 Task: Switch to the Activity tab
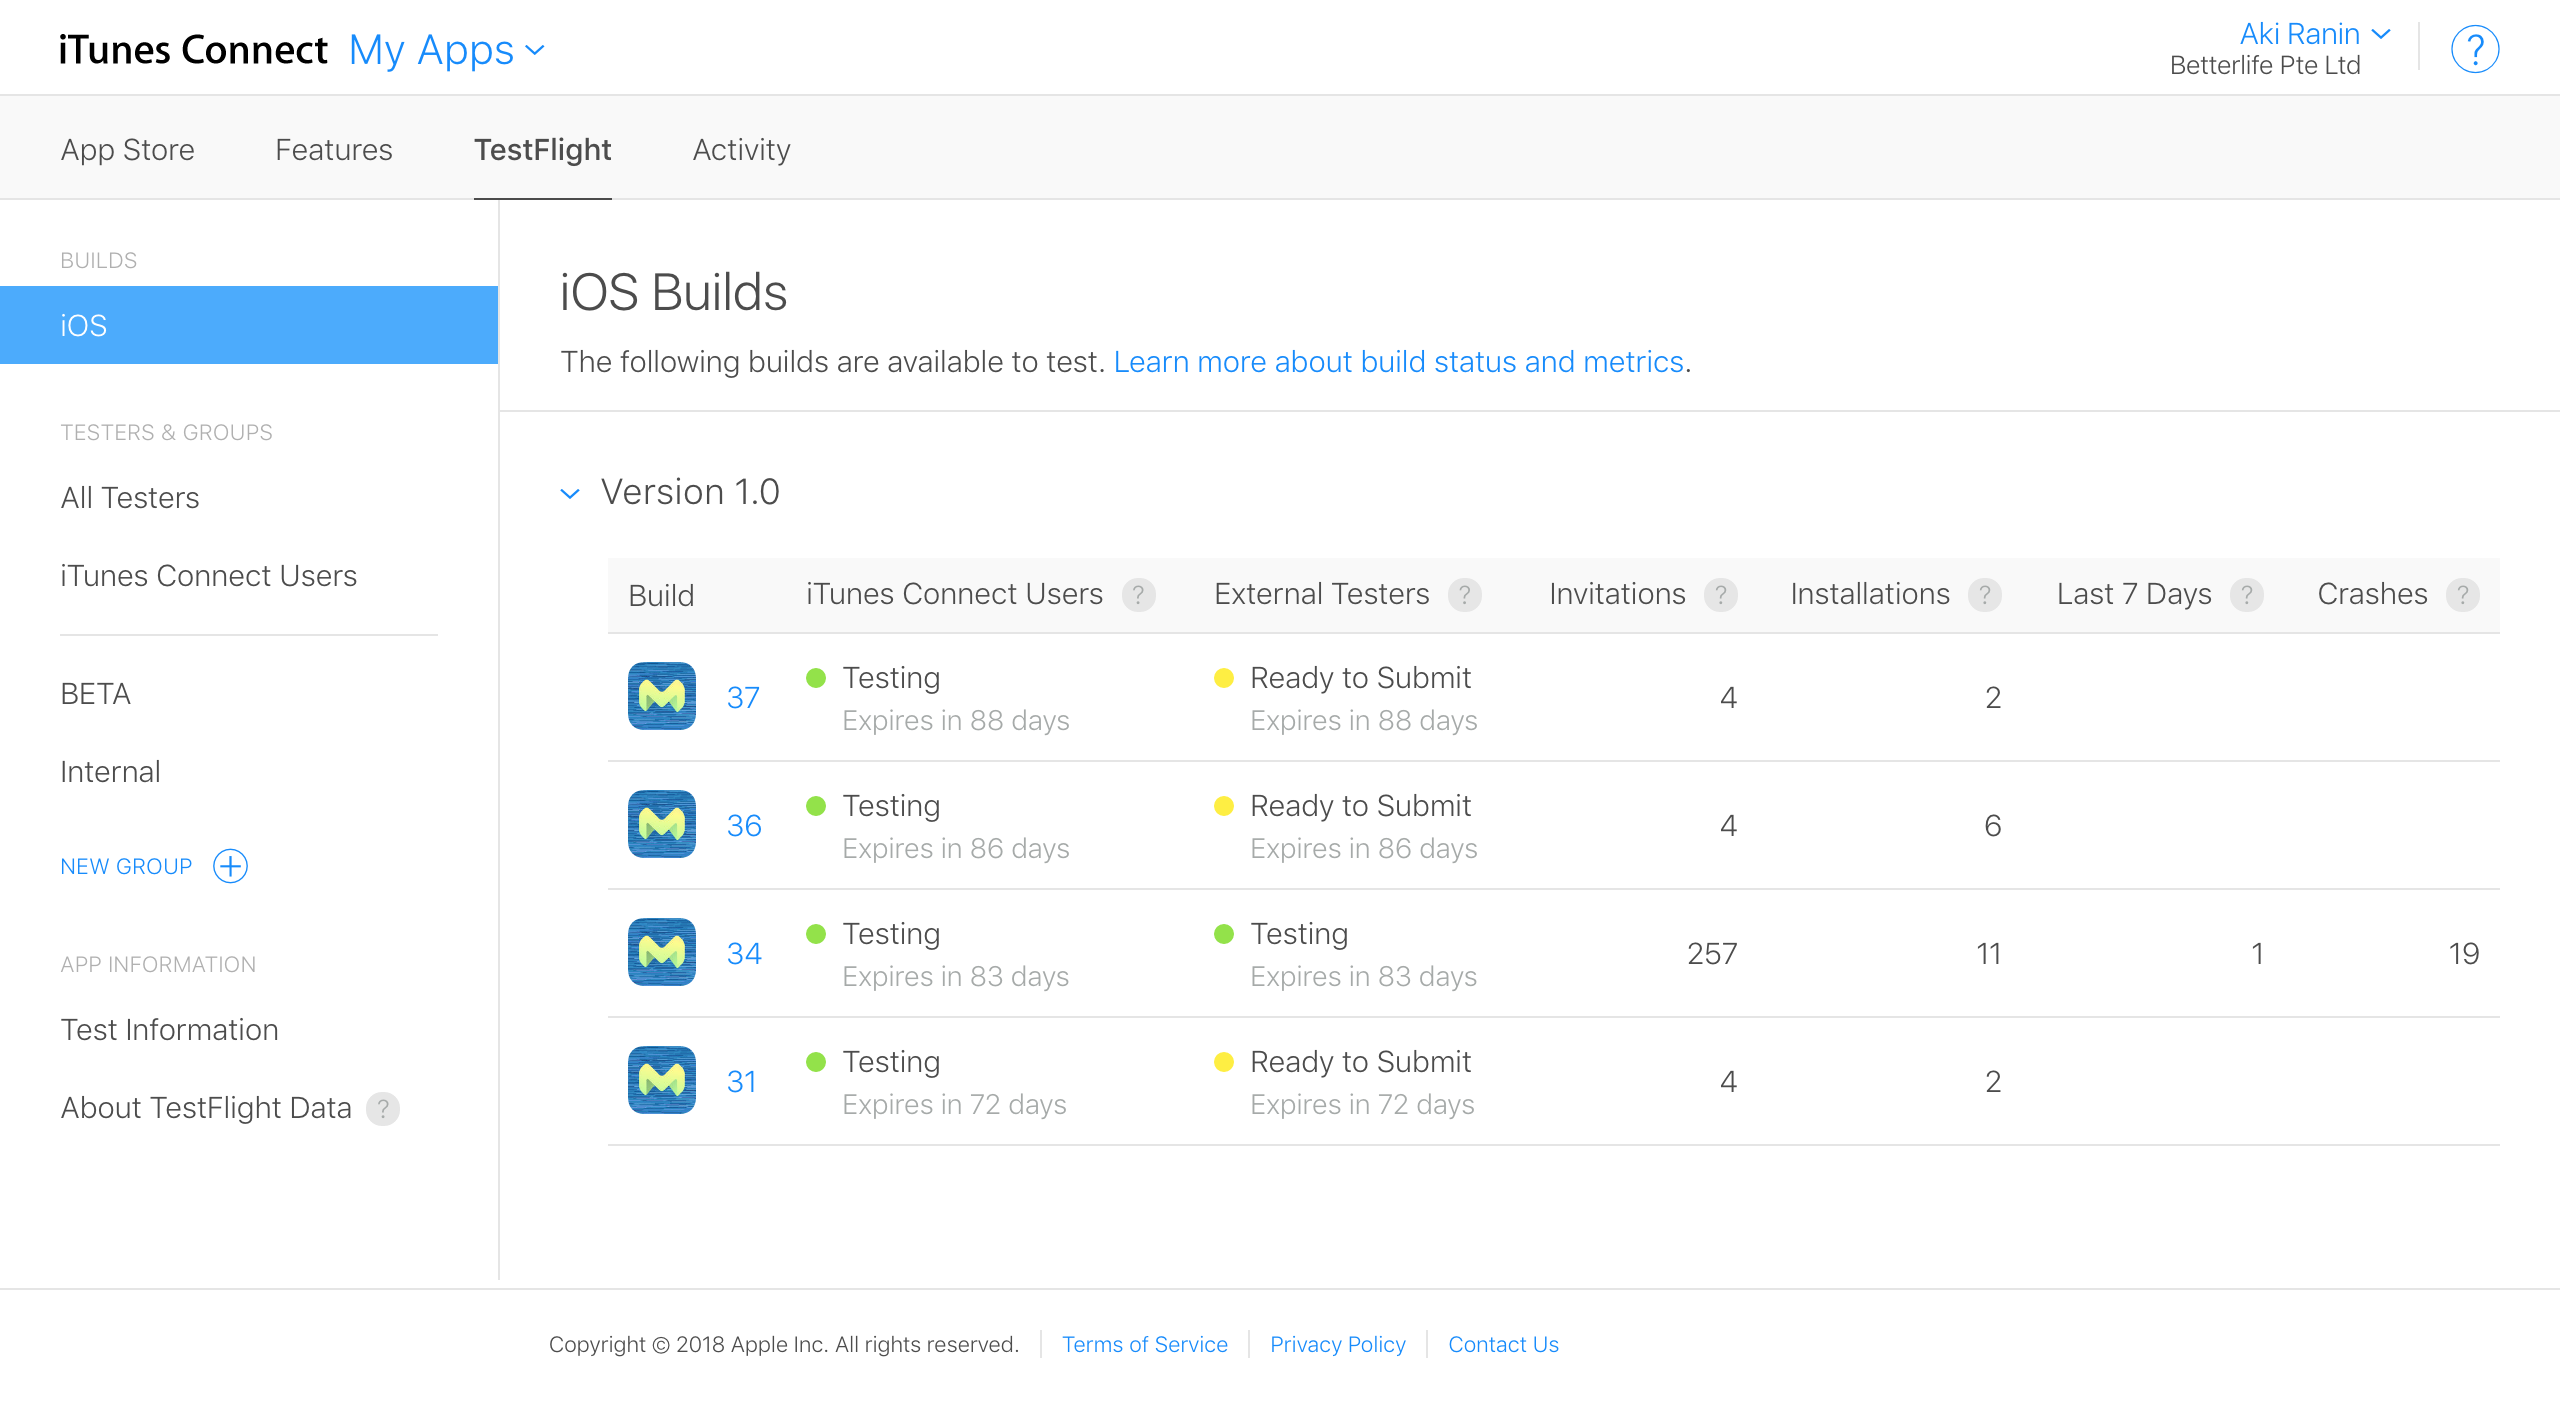[742, 149]
